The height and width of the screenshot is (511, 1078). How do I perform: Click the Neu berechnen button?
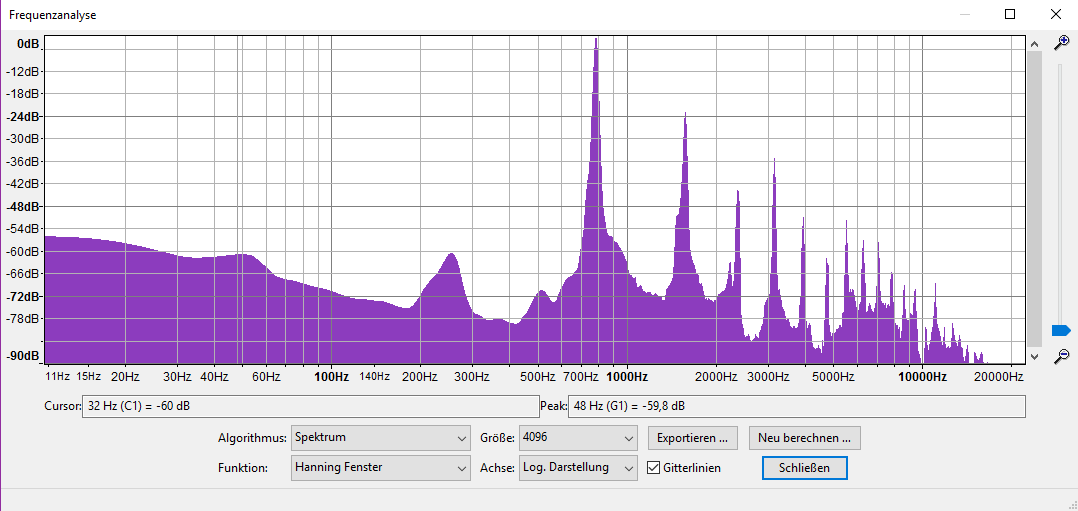click(x=804, y=437)
